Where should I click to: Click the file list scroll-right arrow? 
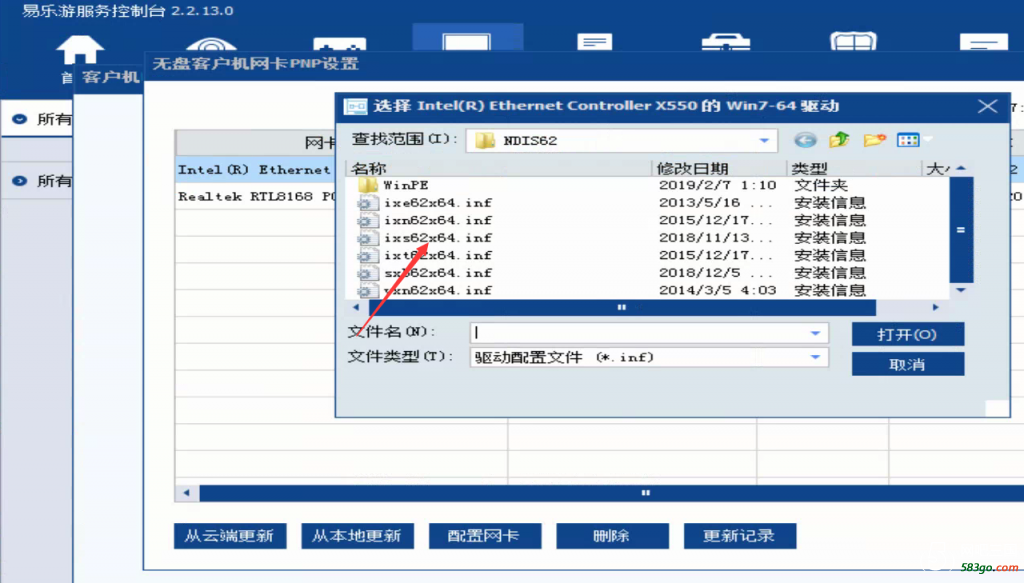click(935, 307)
